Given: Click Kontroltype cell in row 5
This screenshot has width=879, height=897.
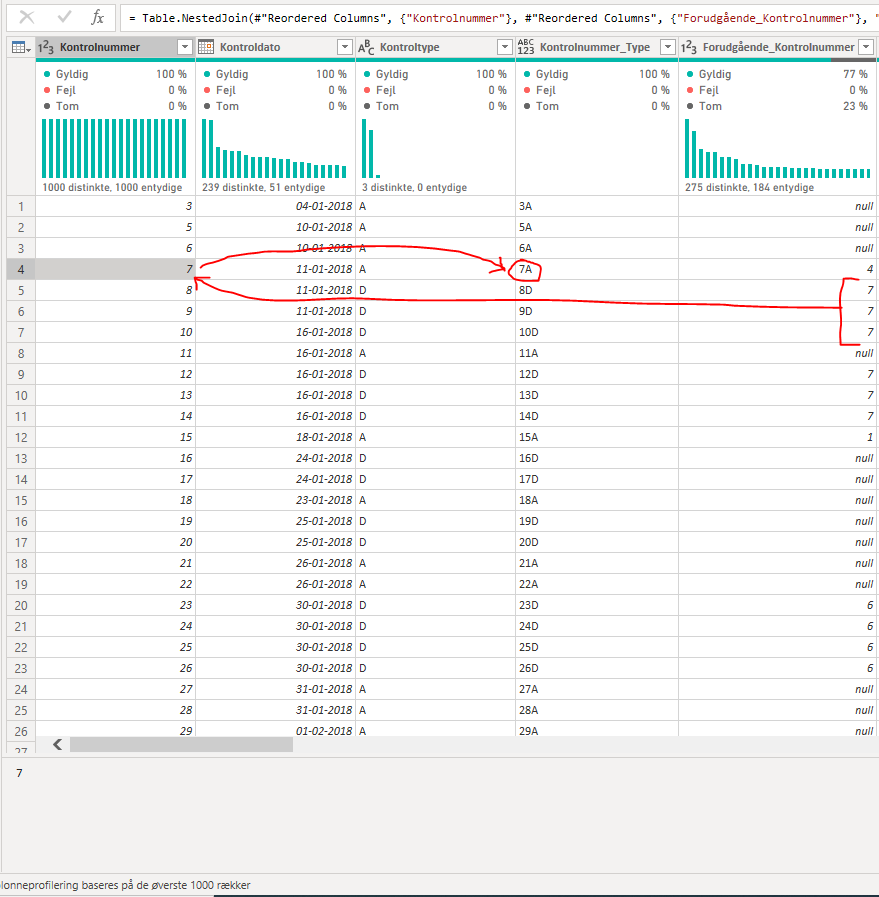Looking at the screenshot, I should (435, 291).
